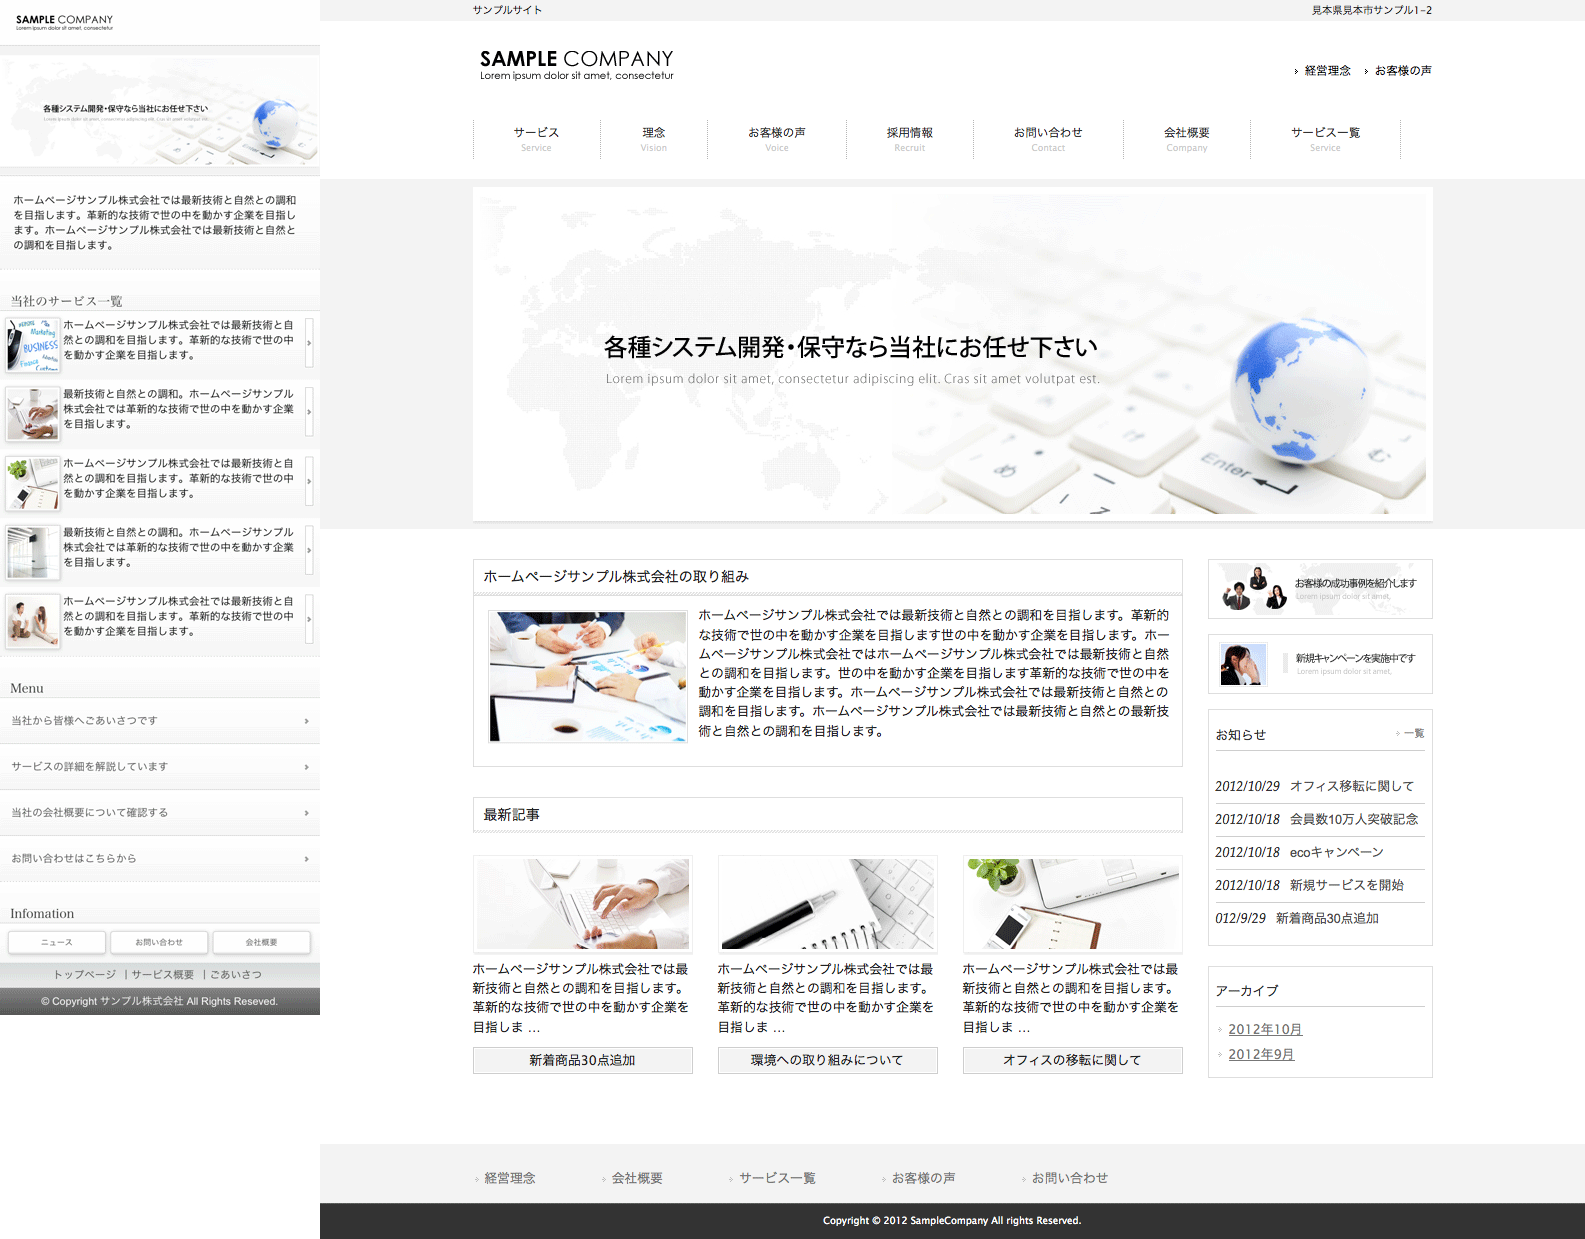Open the オフィス移転に関して news entry

pyautogui.click(x=1351, y=786)
